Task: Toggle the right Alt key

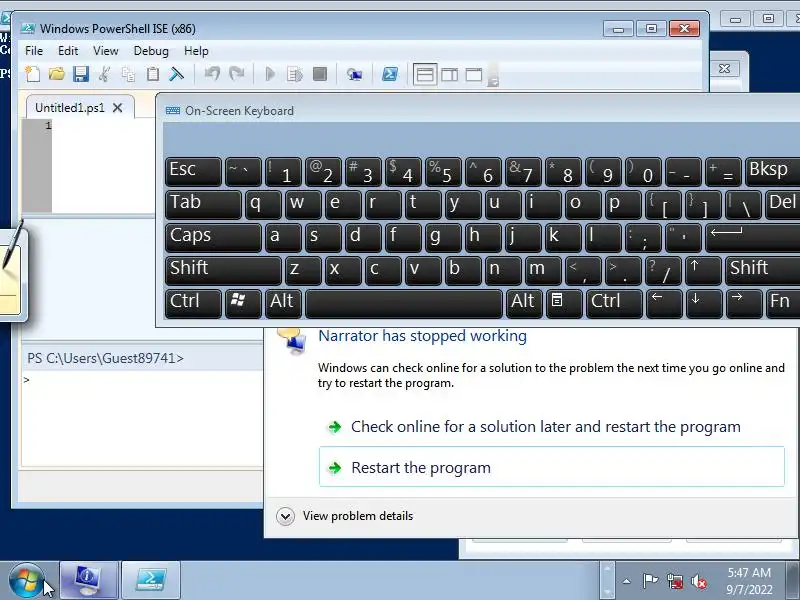Action: pos(524,304)
